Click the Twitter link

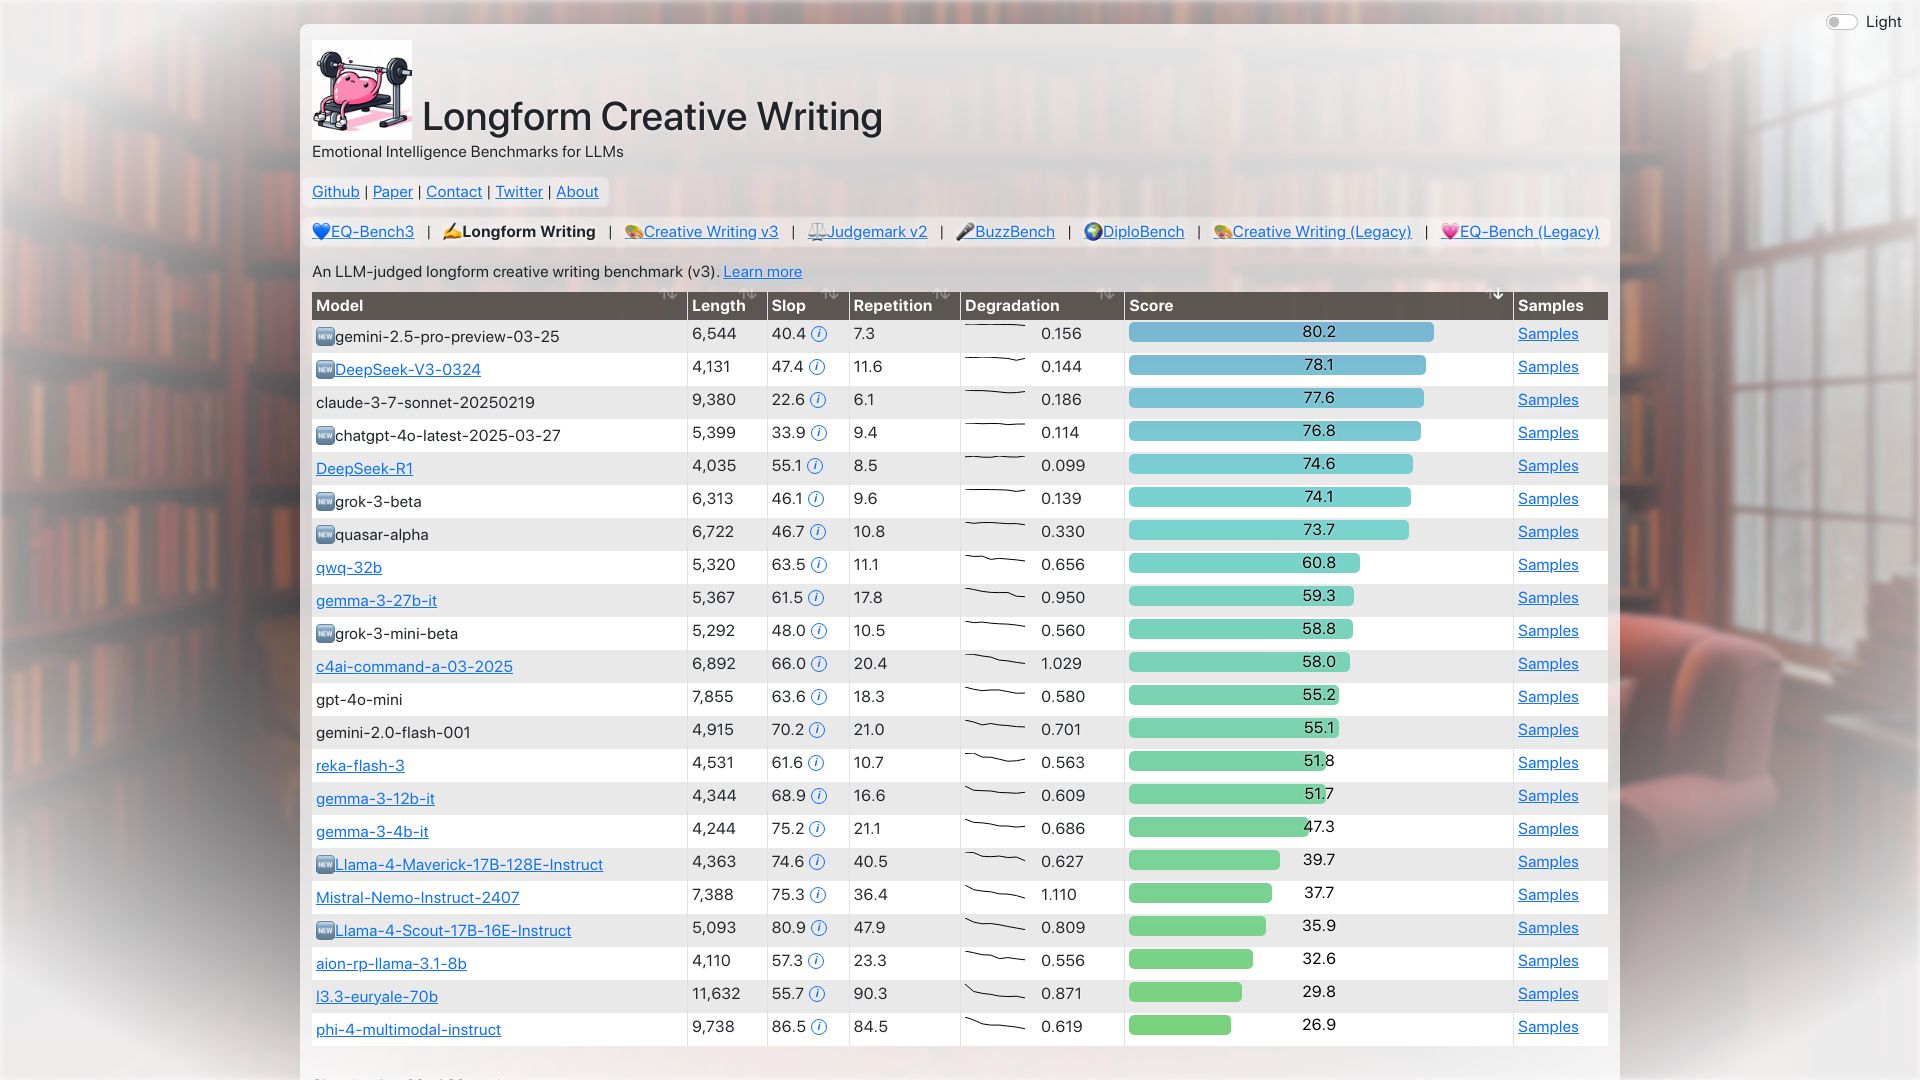pos(519,192)
